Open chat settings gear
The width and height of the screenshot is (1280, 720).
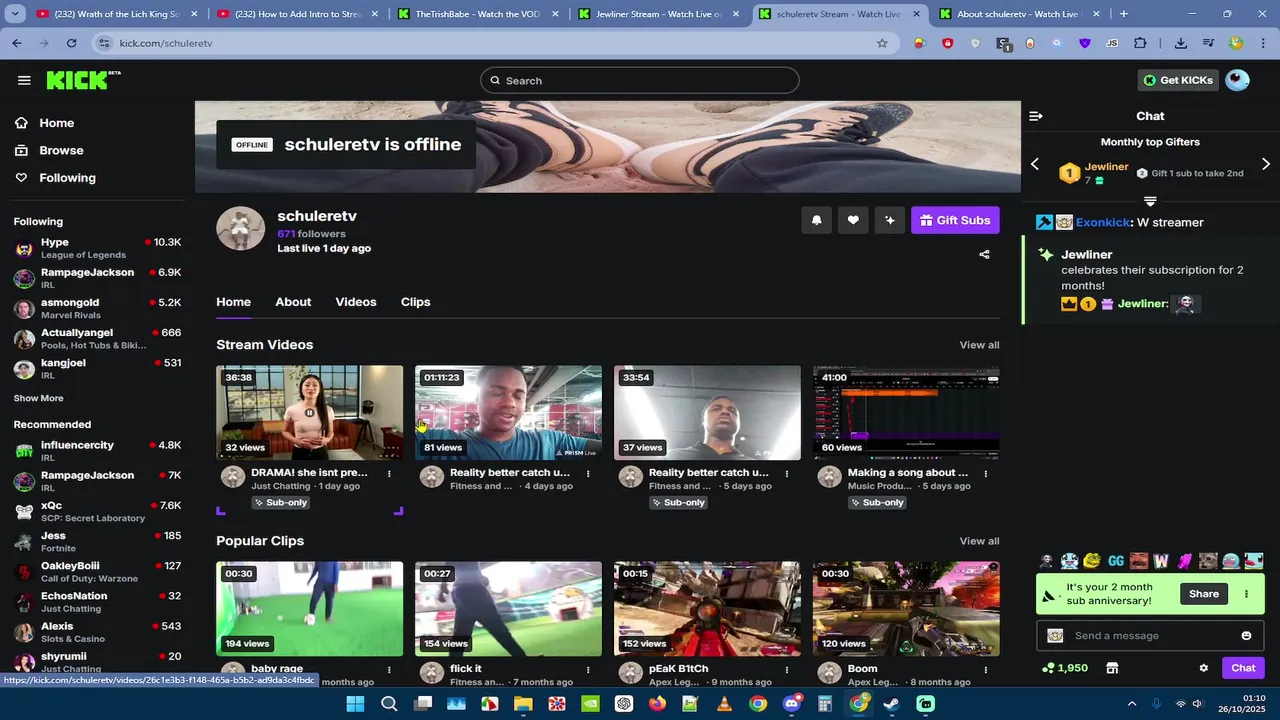coord(1204,668)
